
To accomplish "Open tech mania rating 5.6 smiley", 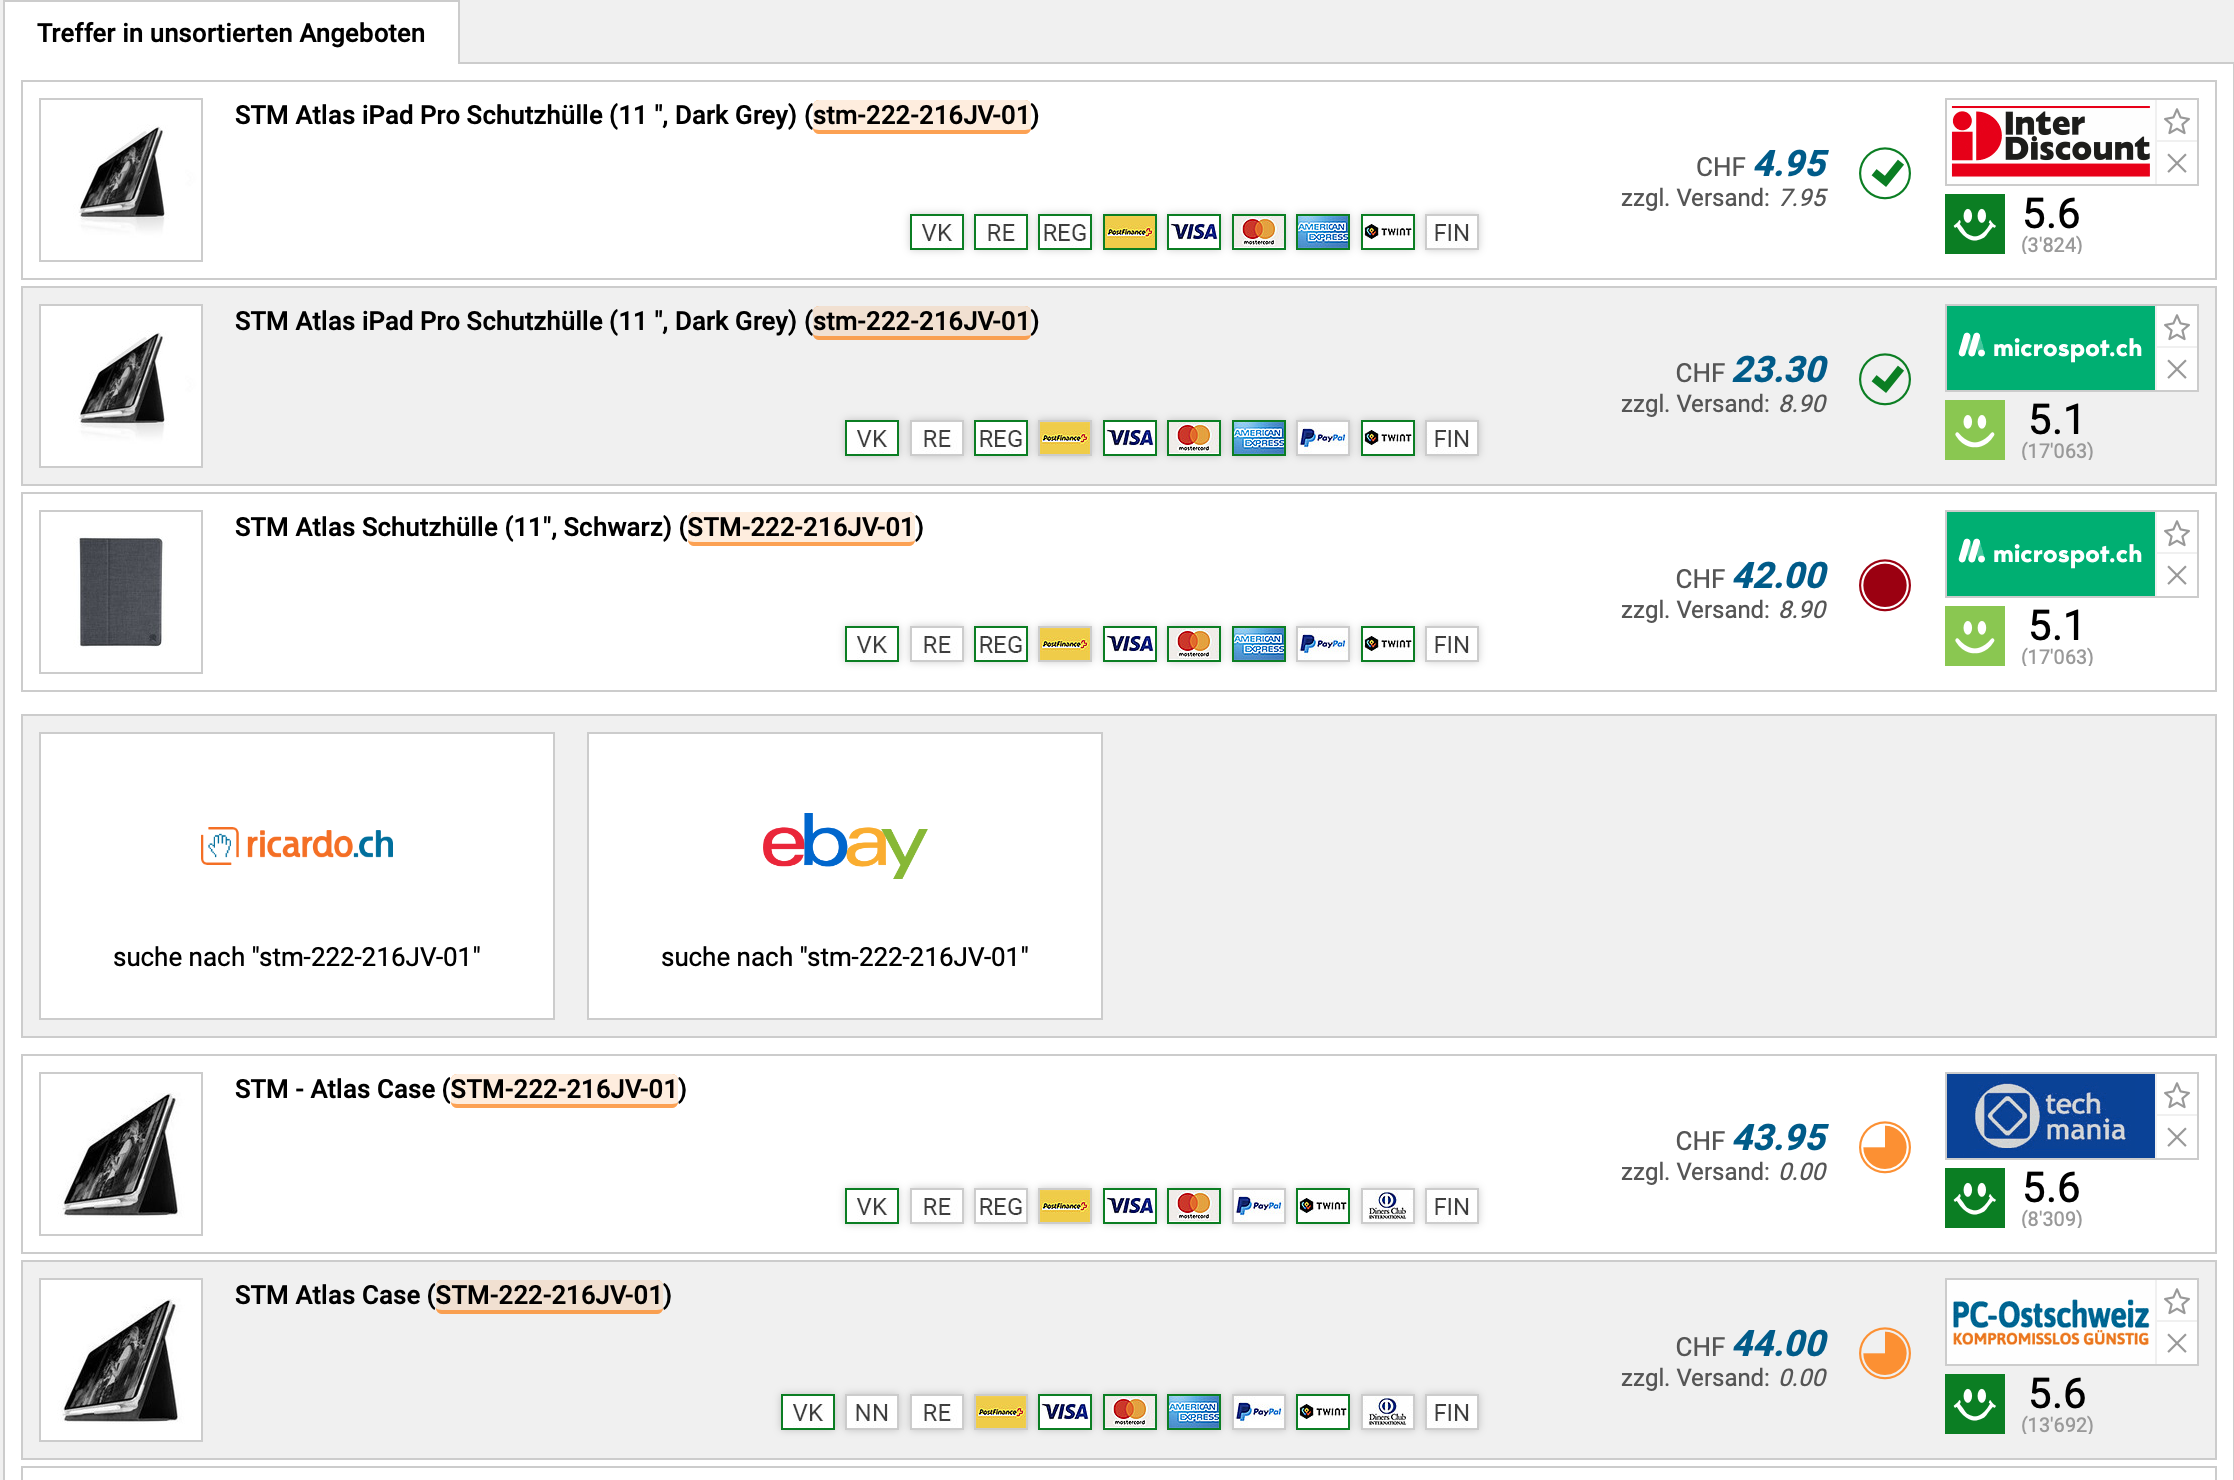I will [x=1974, y=1197].
